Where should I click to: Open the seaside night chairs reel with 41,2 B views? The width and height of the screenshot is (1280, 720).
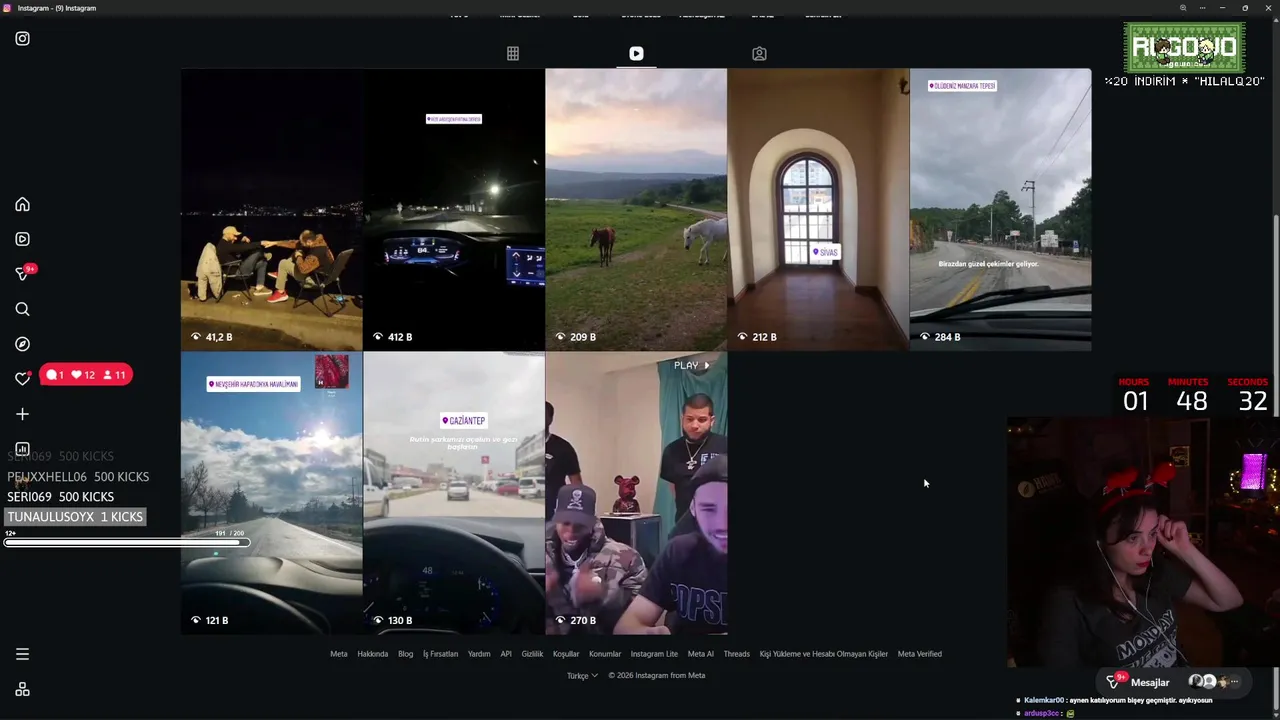pyautogui.click(x=271, y=209)
